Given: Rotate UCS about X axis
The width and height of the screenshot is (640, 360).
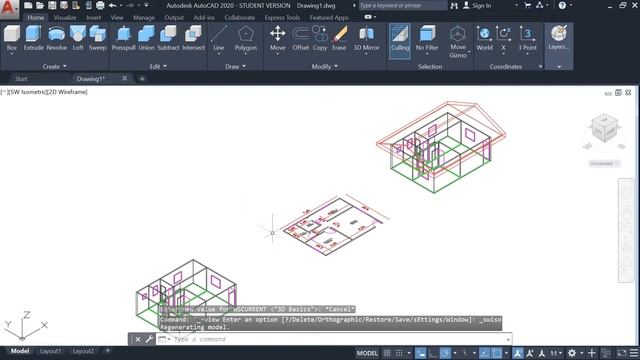Looking at the screenshot, I should [x=503, y=39].
